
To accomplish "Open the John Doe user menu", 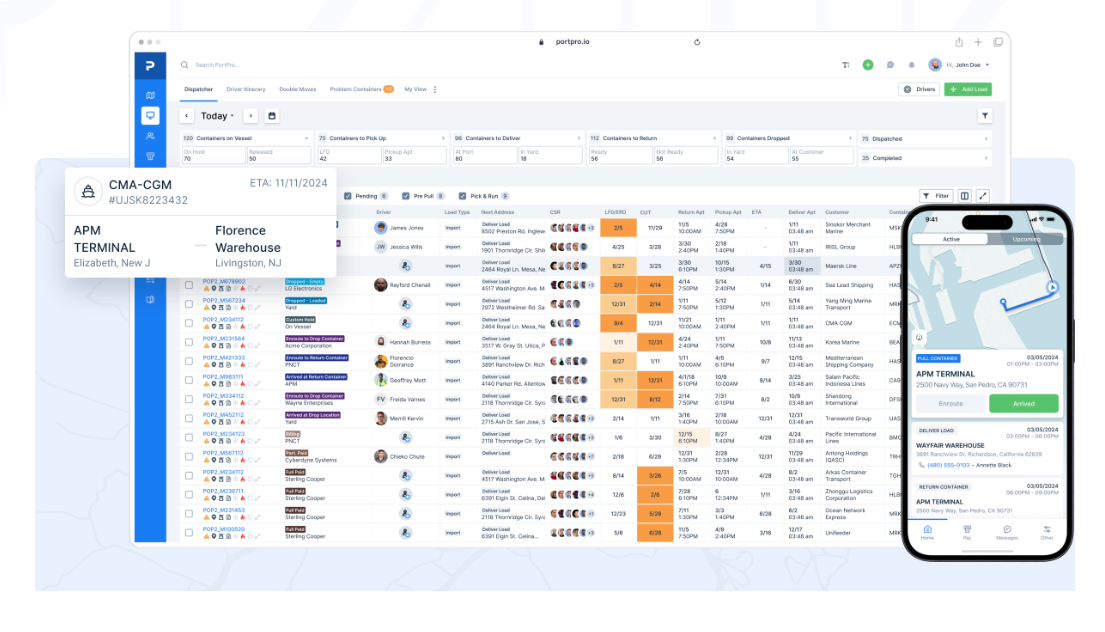I will [962, 65].
